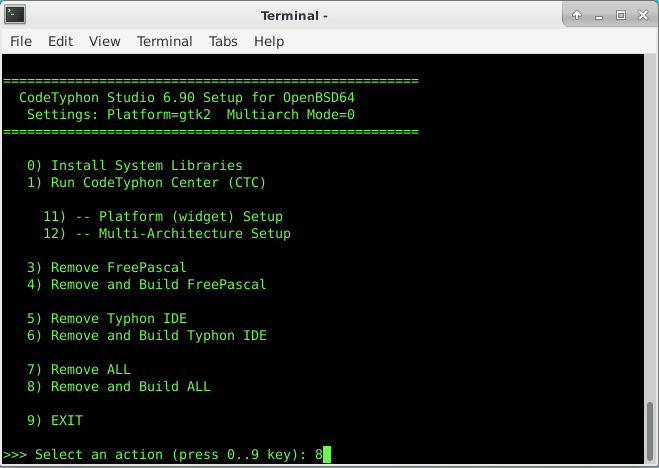Click the green cursor block at the prompt

327,454
